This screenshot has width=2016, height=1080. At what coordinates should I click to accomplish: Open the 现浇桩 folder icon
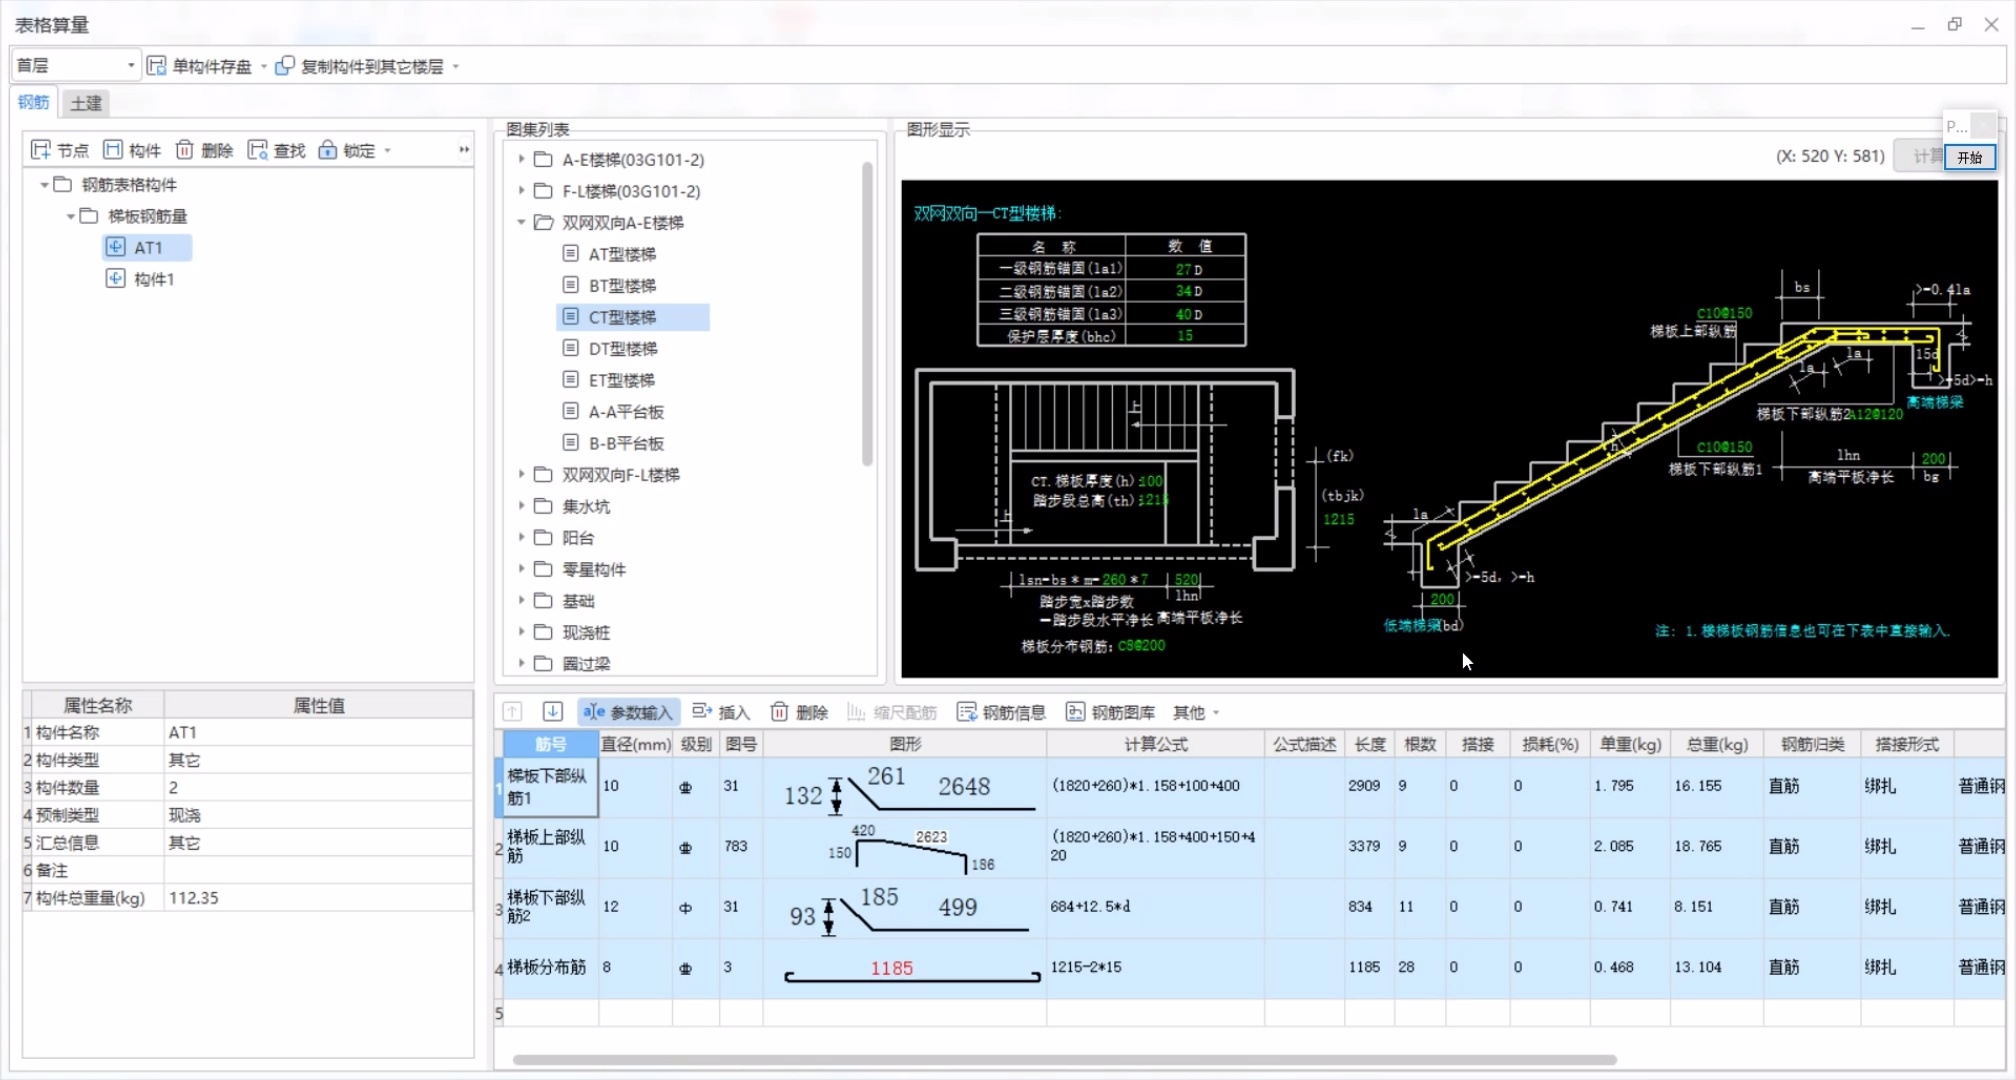coord(543,632)
